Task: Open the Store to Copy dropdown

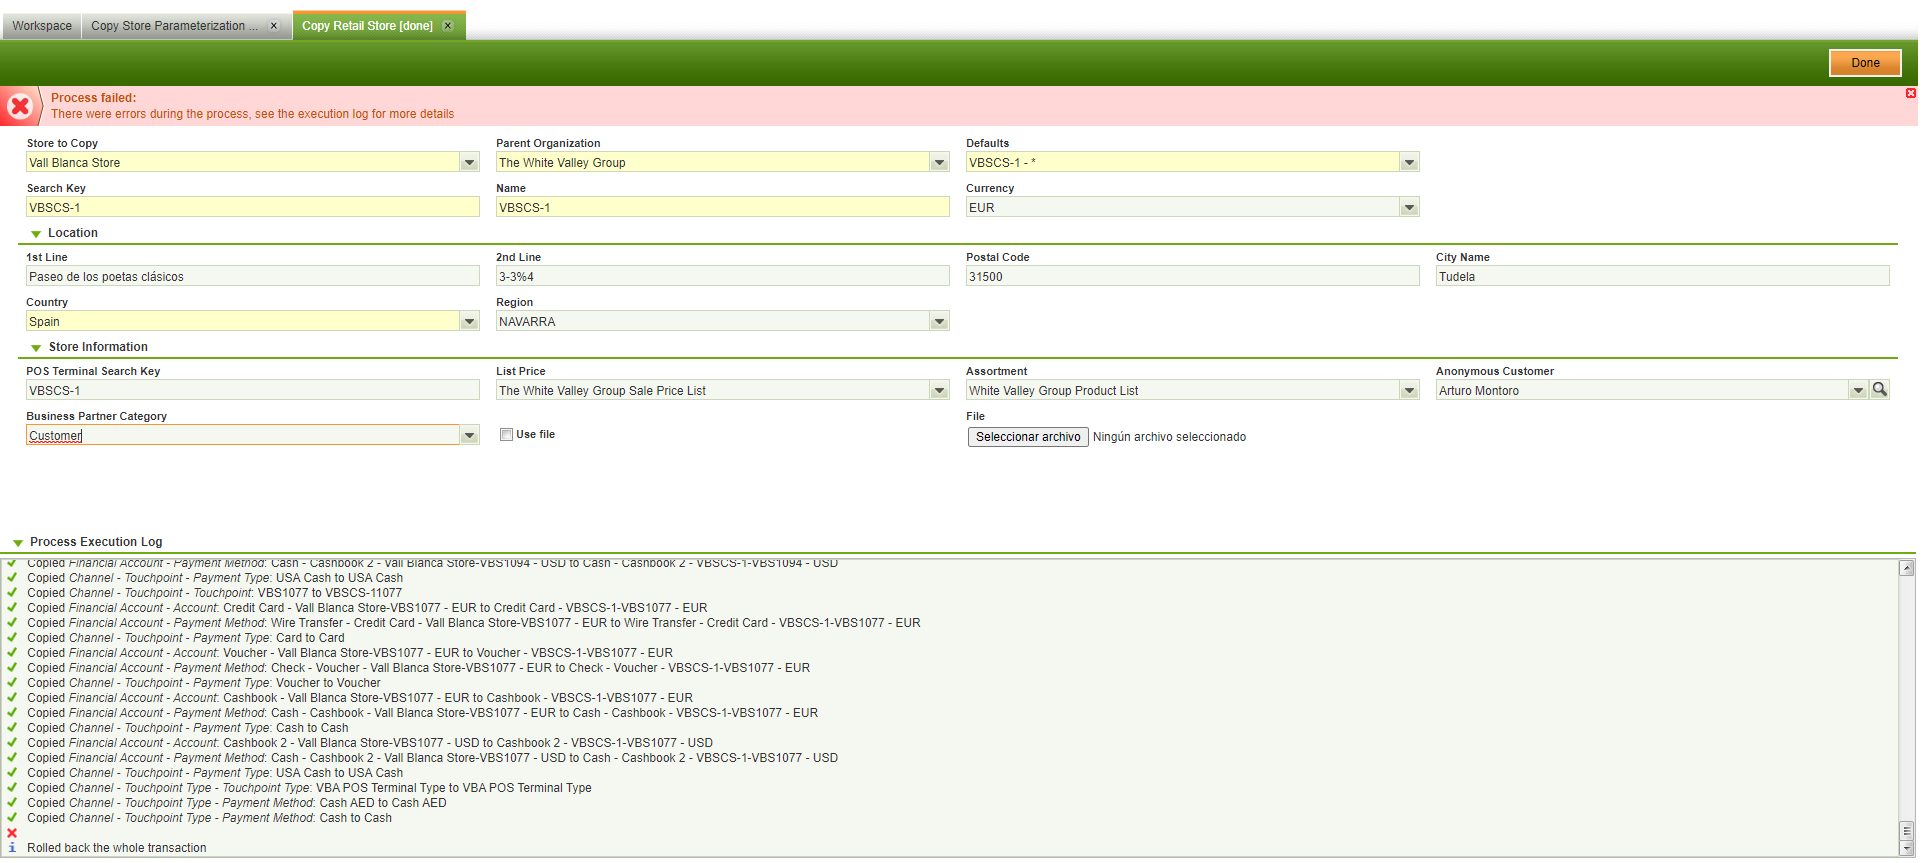Action: (469, 163)
